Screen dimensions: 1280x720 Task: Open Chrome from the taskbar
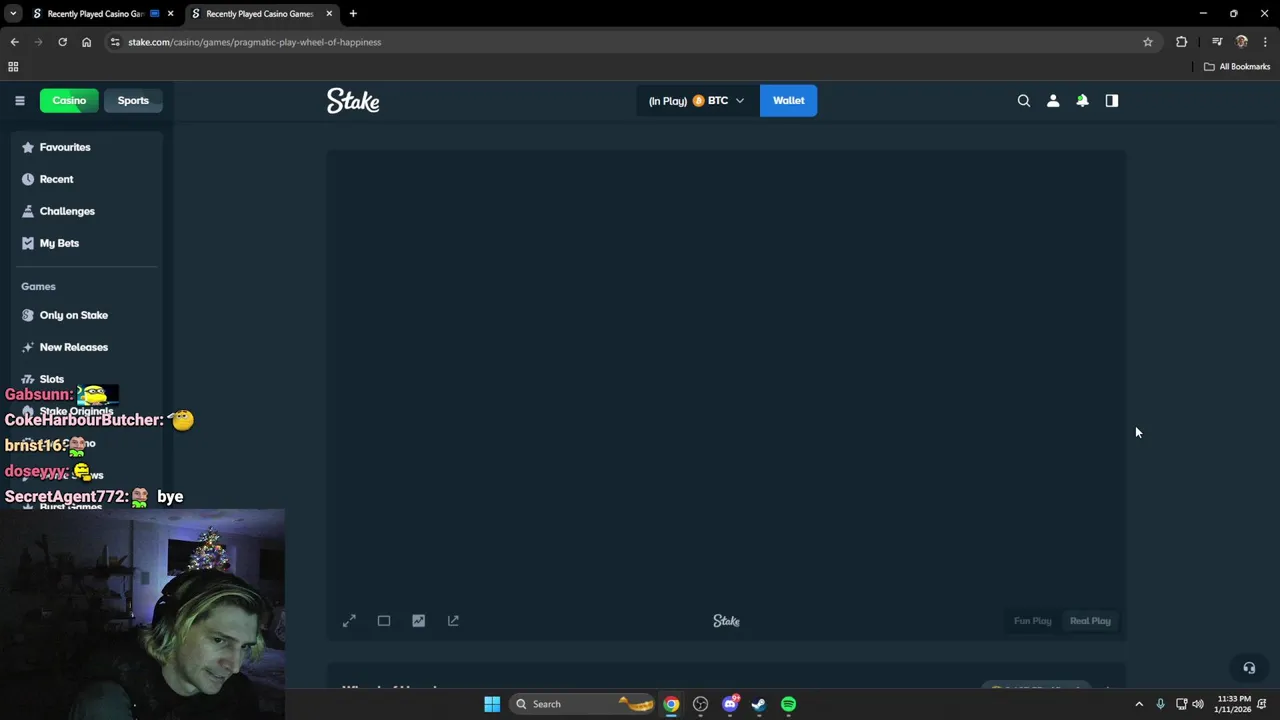[671, 704]
